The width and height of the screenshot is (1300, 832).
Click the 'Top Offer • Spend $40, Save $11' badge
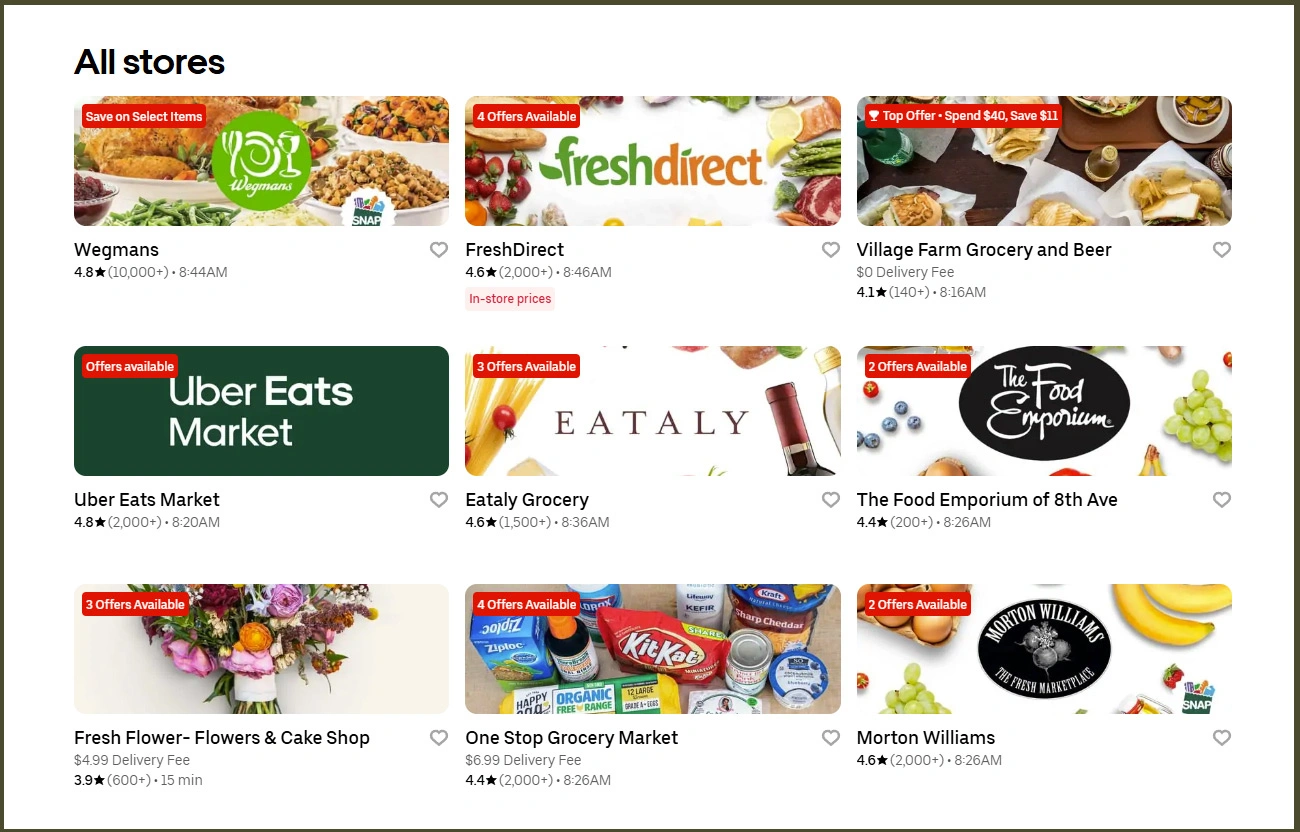click(963, 116)
